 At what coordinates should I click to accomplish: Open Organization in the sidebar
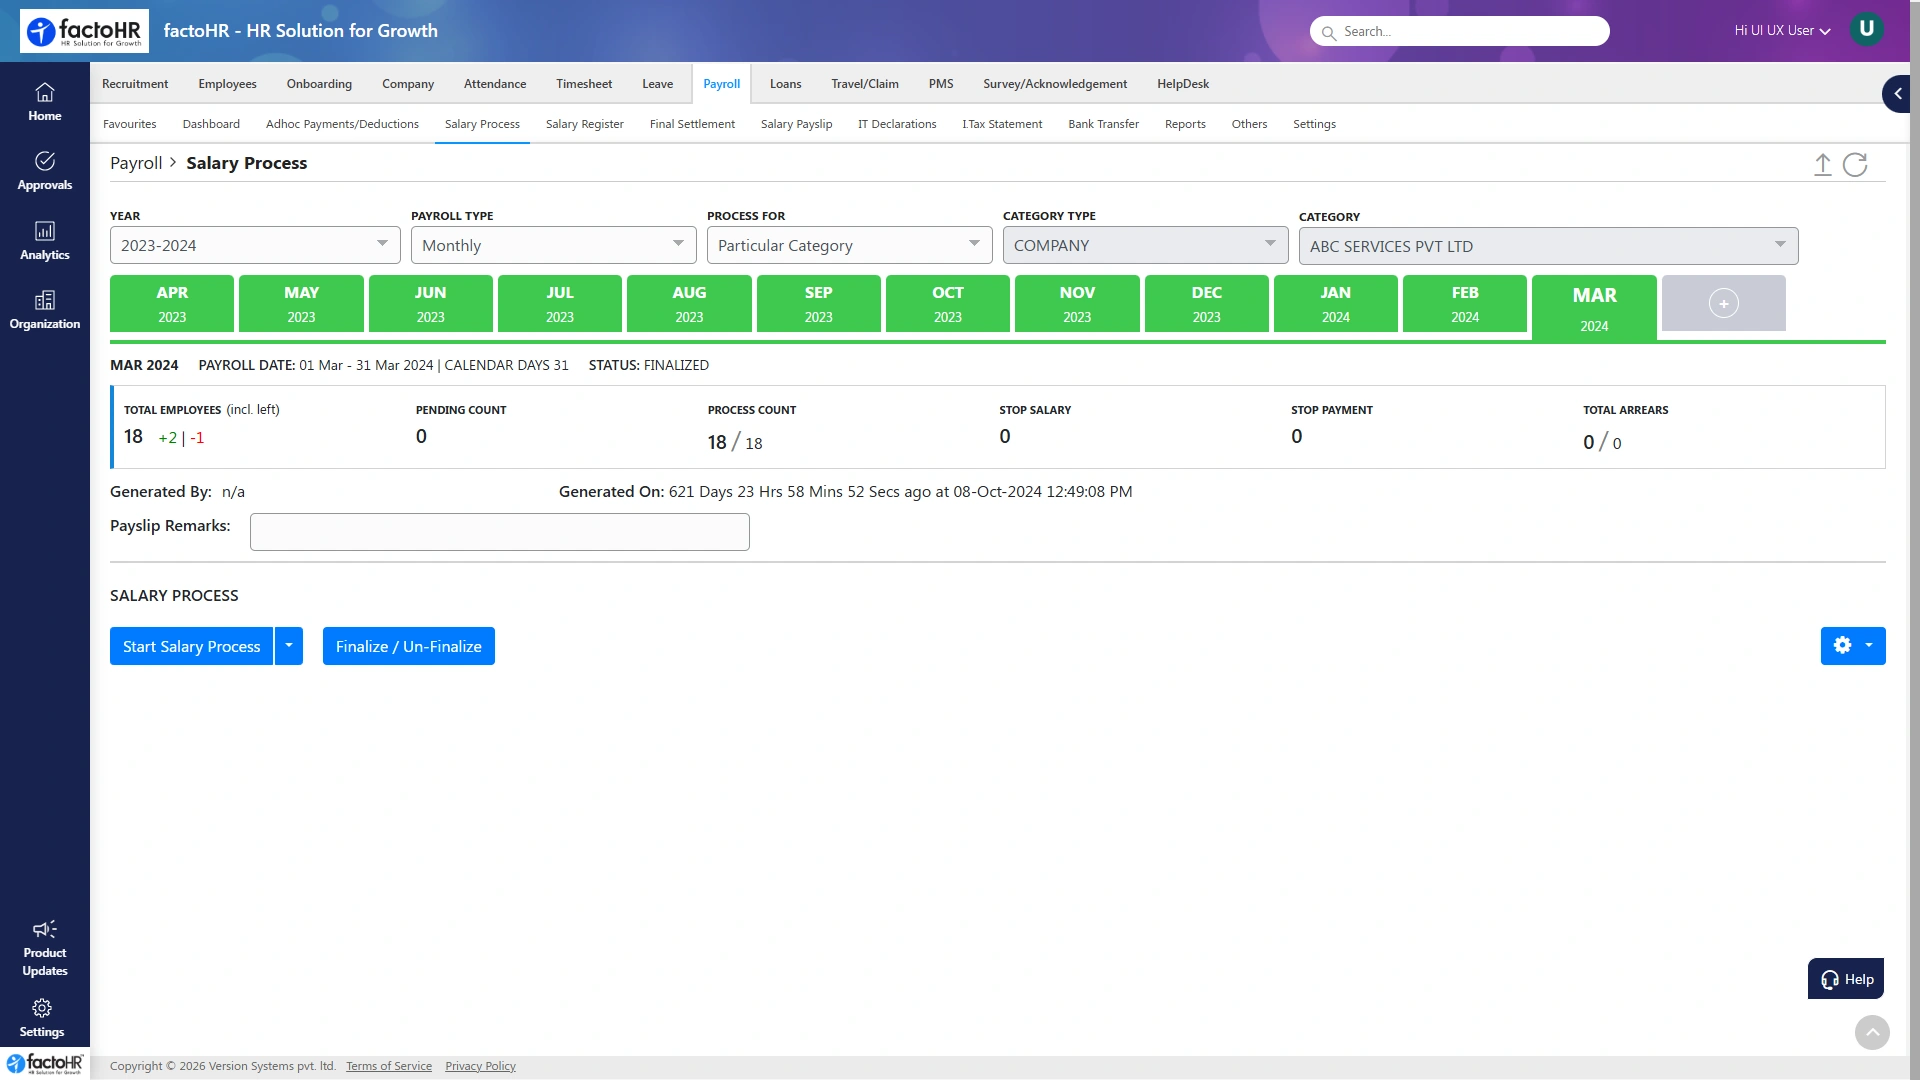[x=45, y=310]
